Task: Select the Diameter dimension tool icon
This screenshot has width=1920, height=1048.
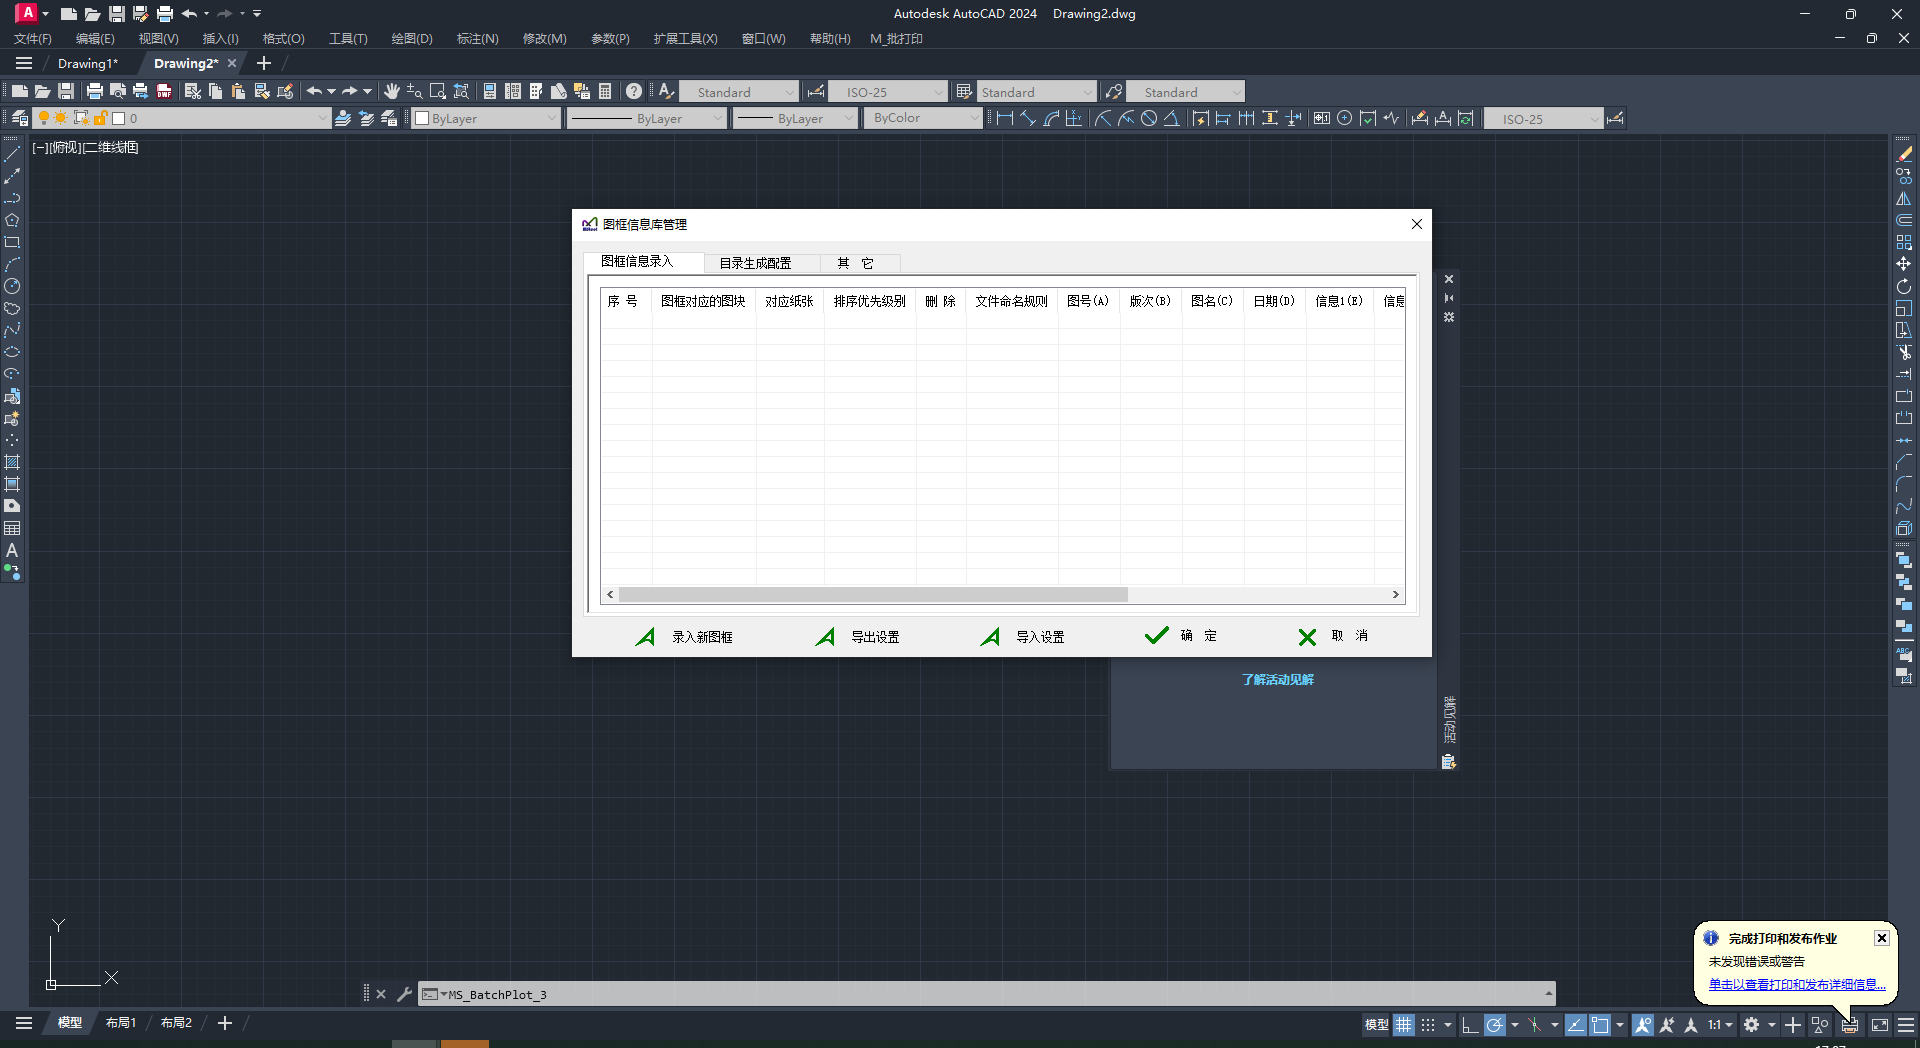Action: click(1149, 118)
